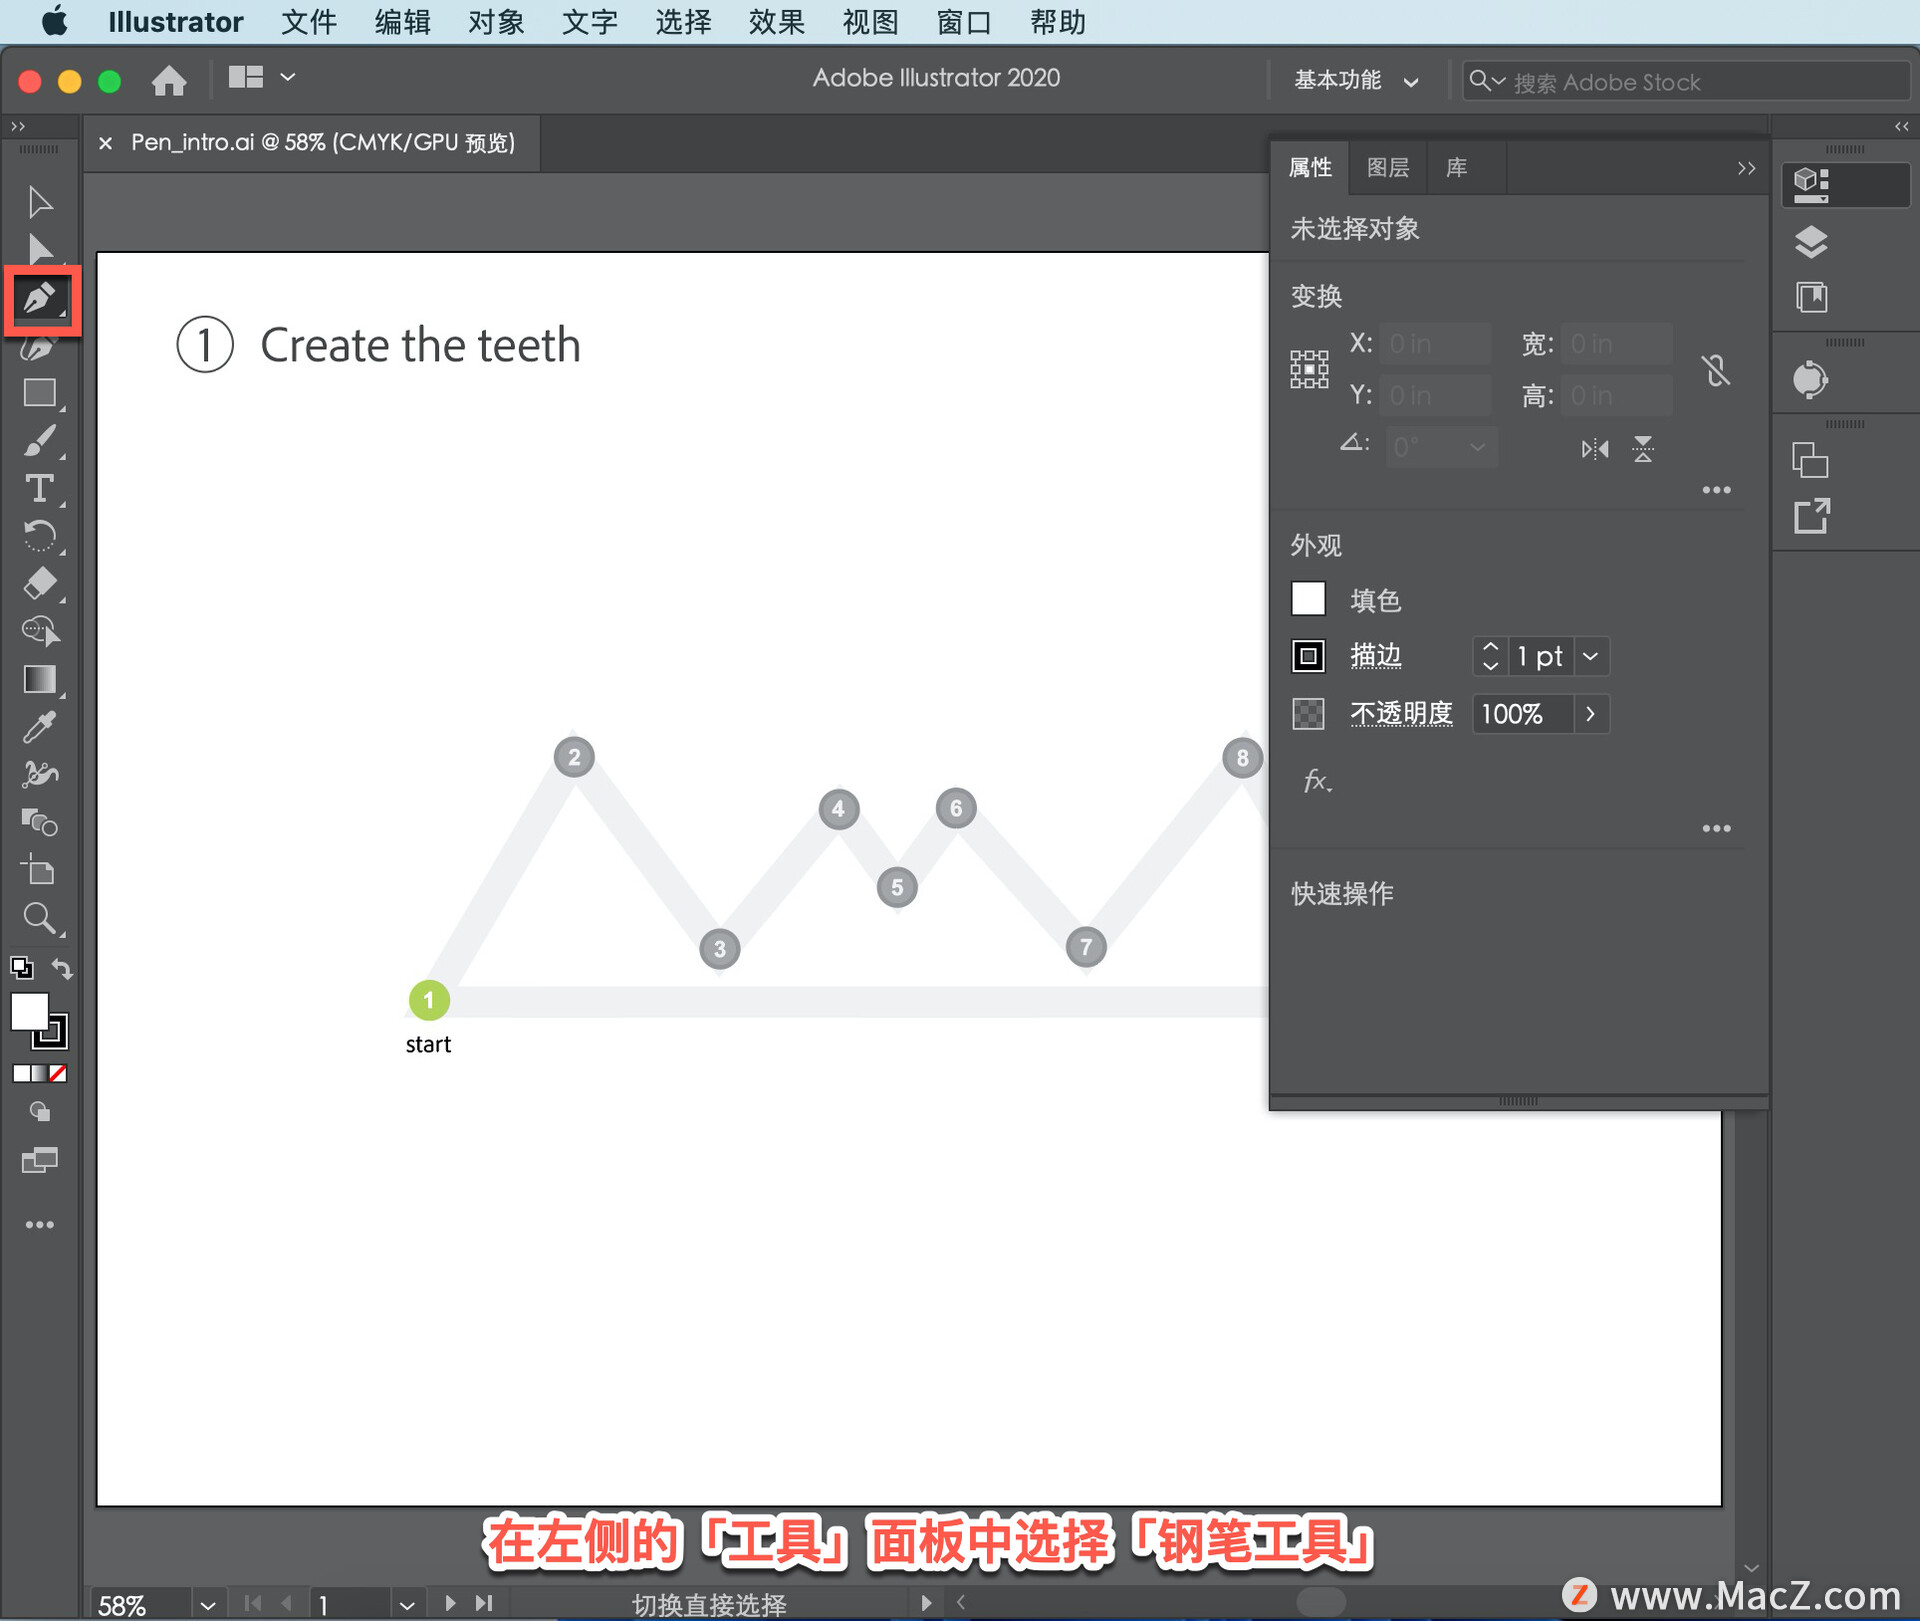
Task: Toggle constrain width and height proportions
Action: 1716,370
